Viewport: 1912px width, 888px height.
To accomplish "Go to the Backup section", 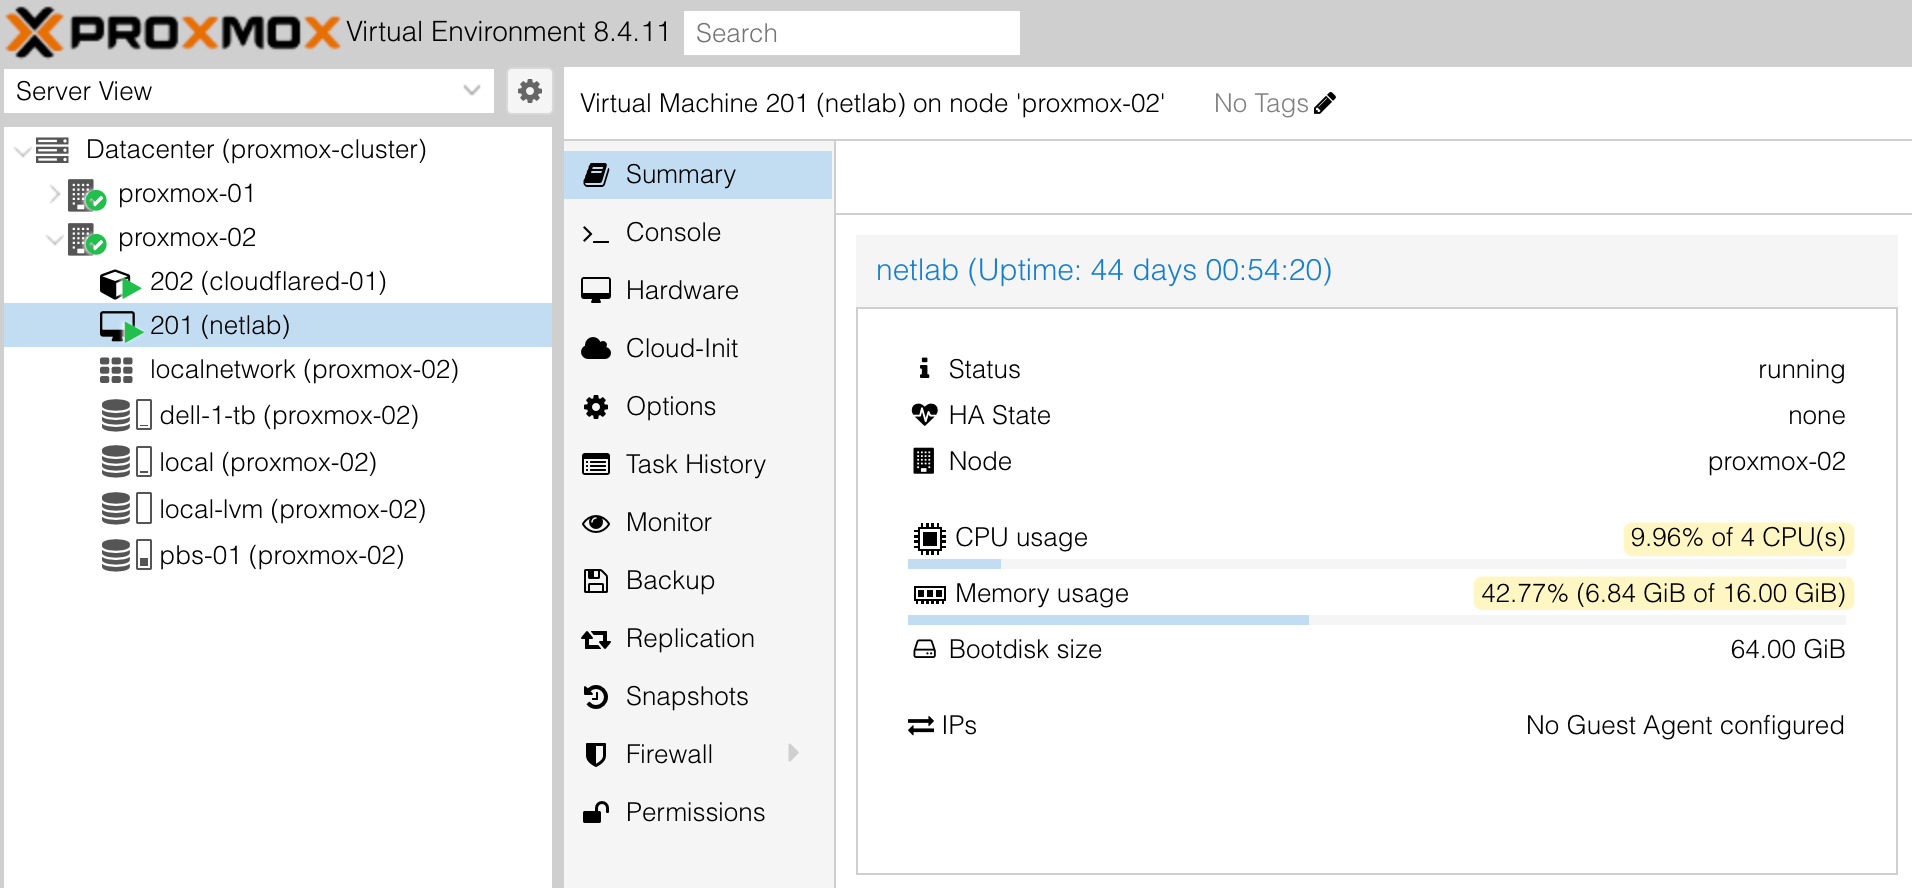I will tap(669, 580).
